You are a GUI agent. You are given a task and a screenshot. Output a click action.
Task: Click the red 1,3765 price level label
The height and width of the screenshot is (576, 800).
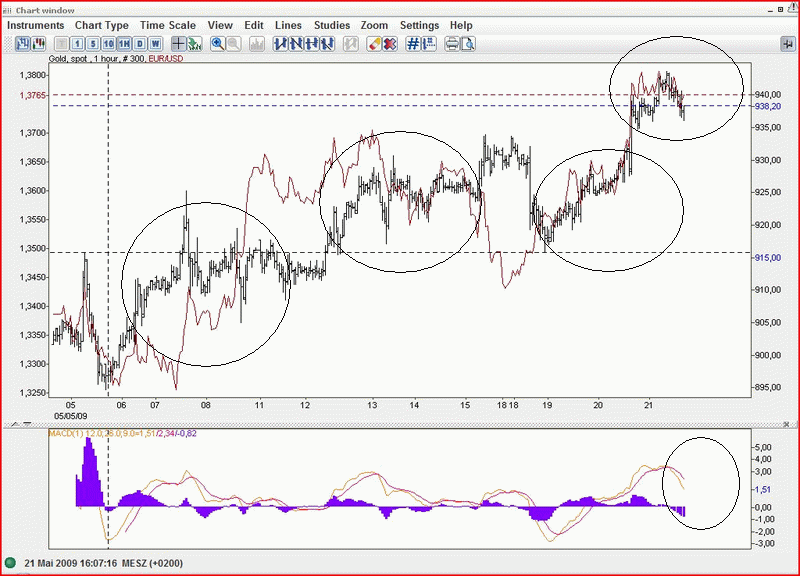point(33,95)
